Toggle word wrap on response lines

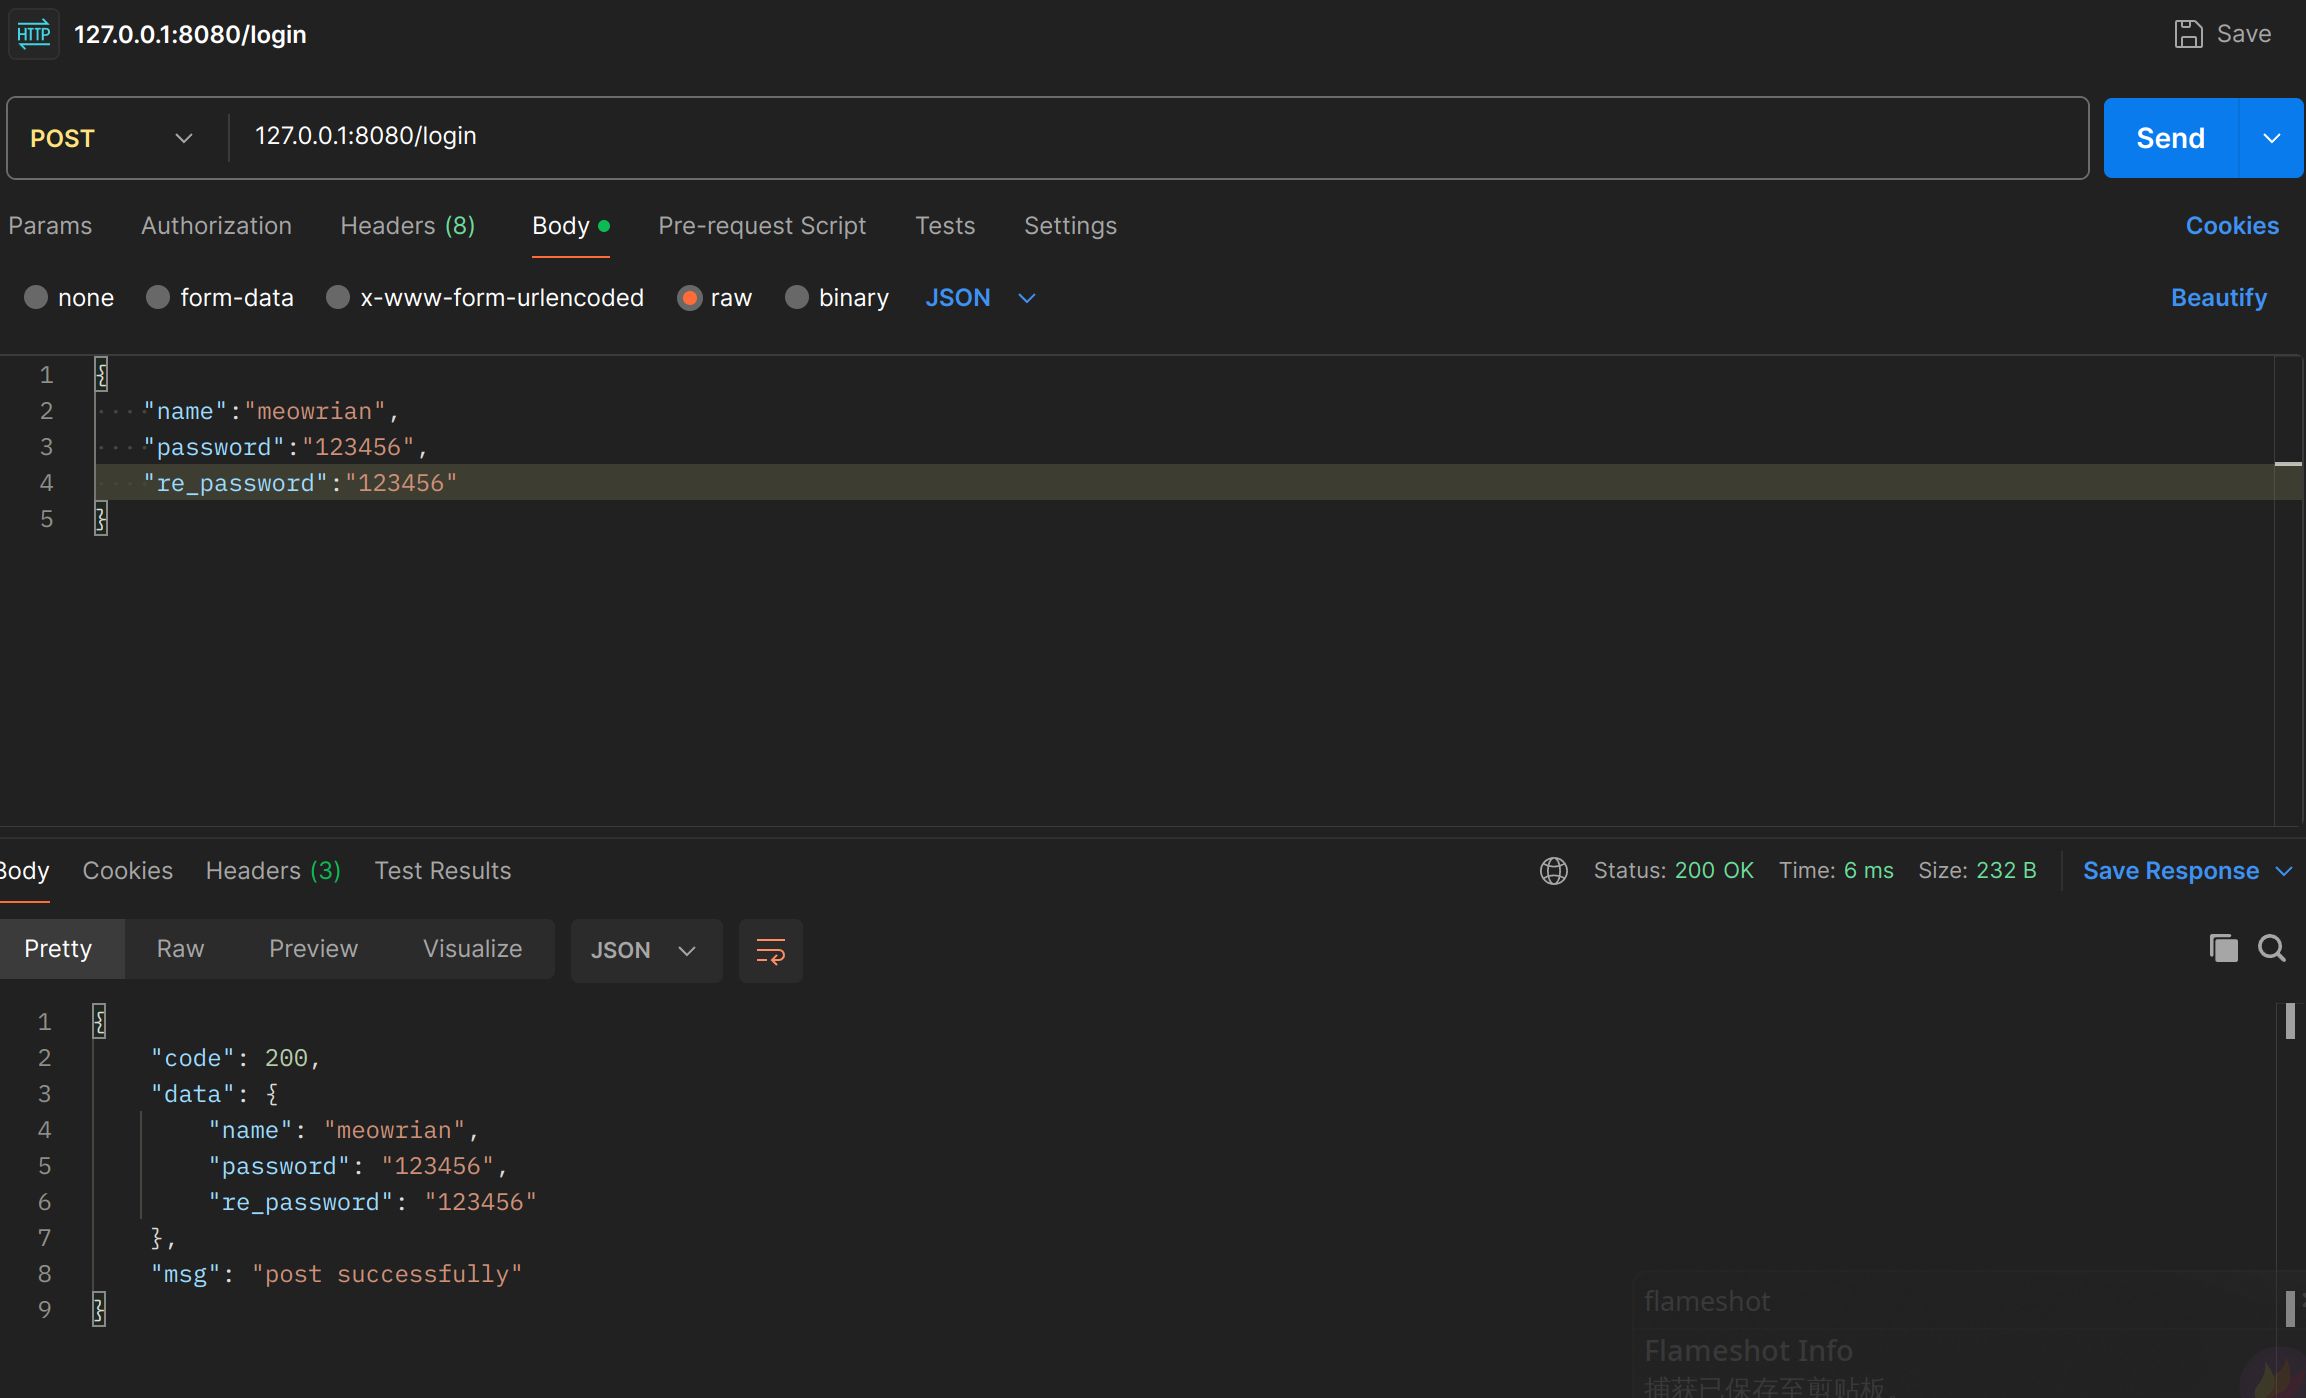770,950
